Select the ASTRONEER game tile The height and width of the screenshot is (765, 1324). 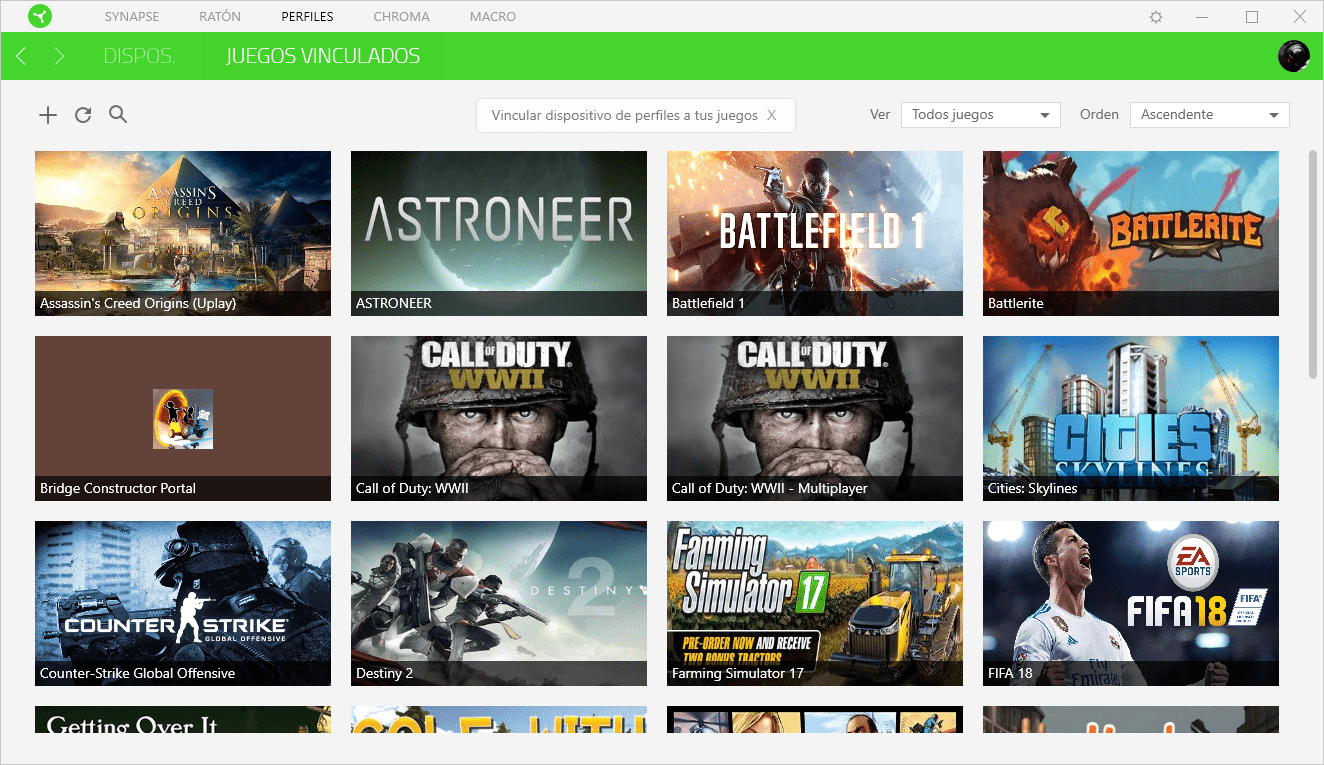coord(499,233)
